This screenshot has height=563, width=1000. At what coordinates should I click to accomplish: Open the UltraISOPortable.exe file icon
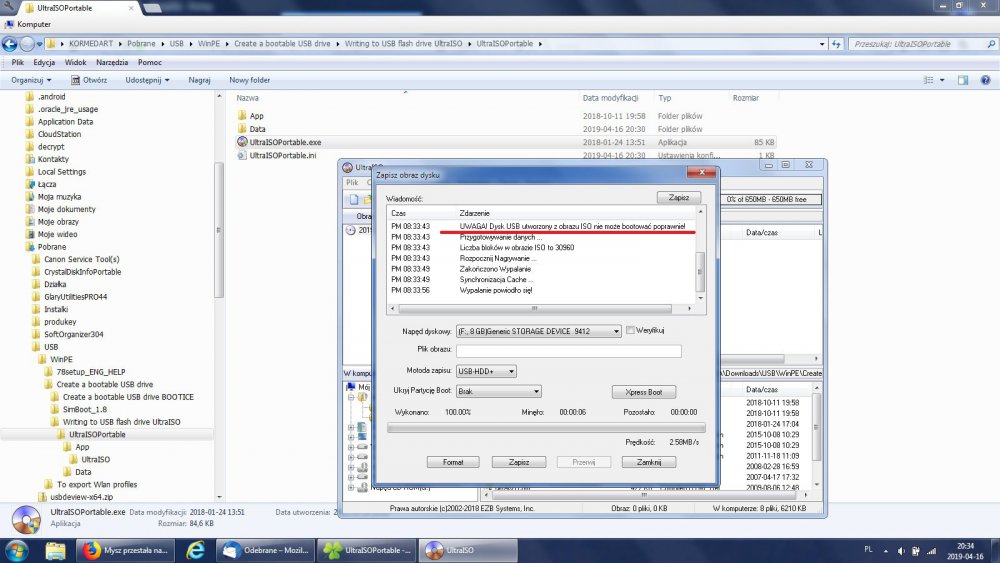242,142
